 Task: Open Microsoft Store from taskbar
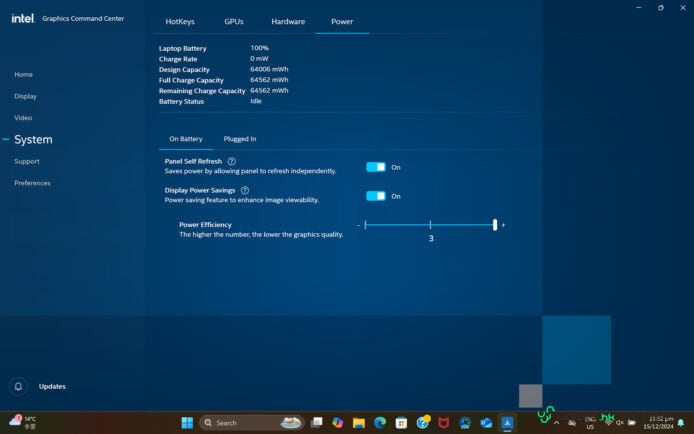(401, 423)
